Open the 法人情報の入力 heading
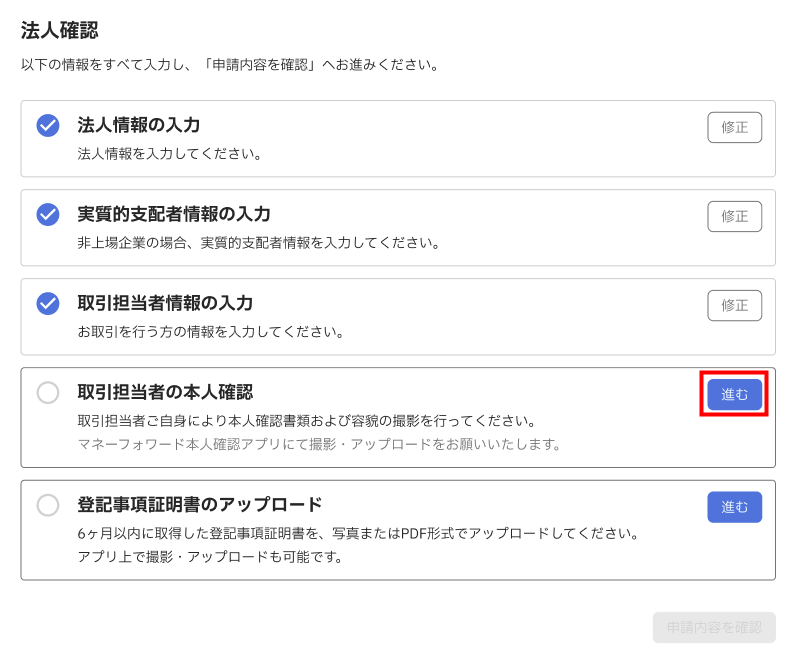Viewport: 794px width, 666px height. [x=139, y=125]
